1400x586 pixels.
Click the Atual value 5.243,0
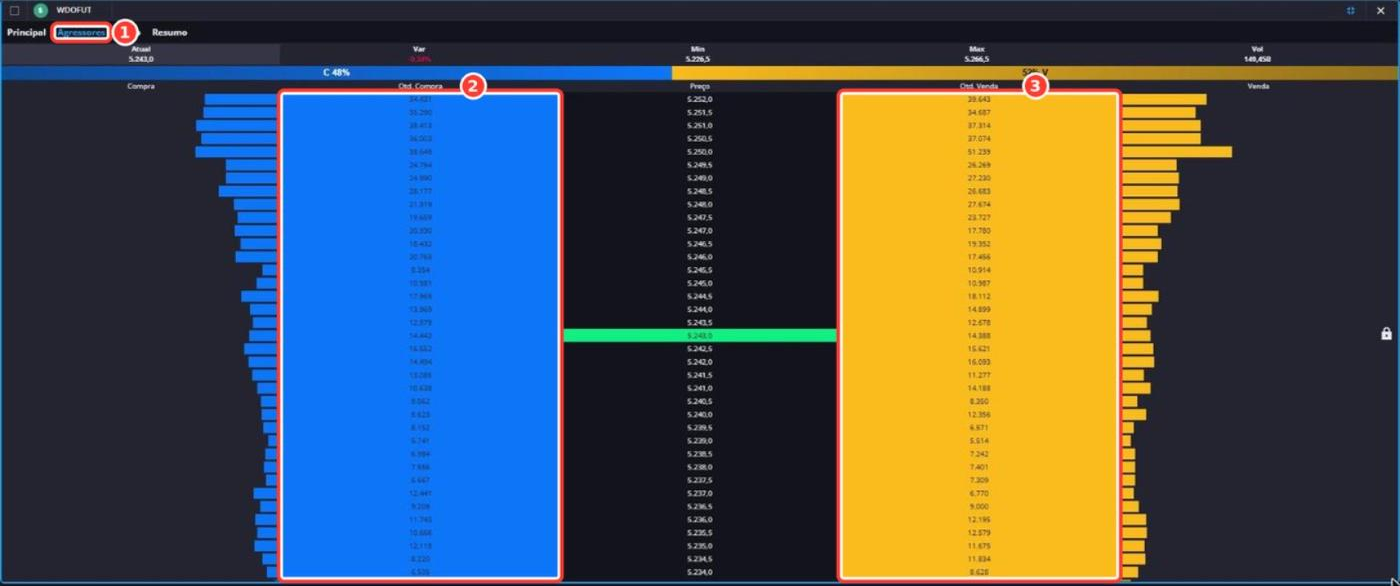pos(141,59)
